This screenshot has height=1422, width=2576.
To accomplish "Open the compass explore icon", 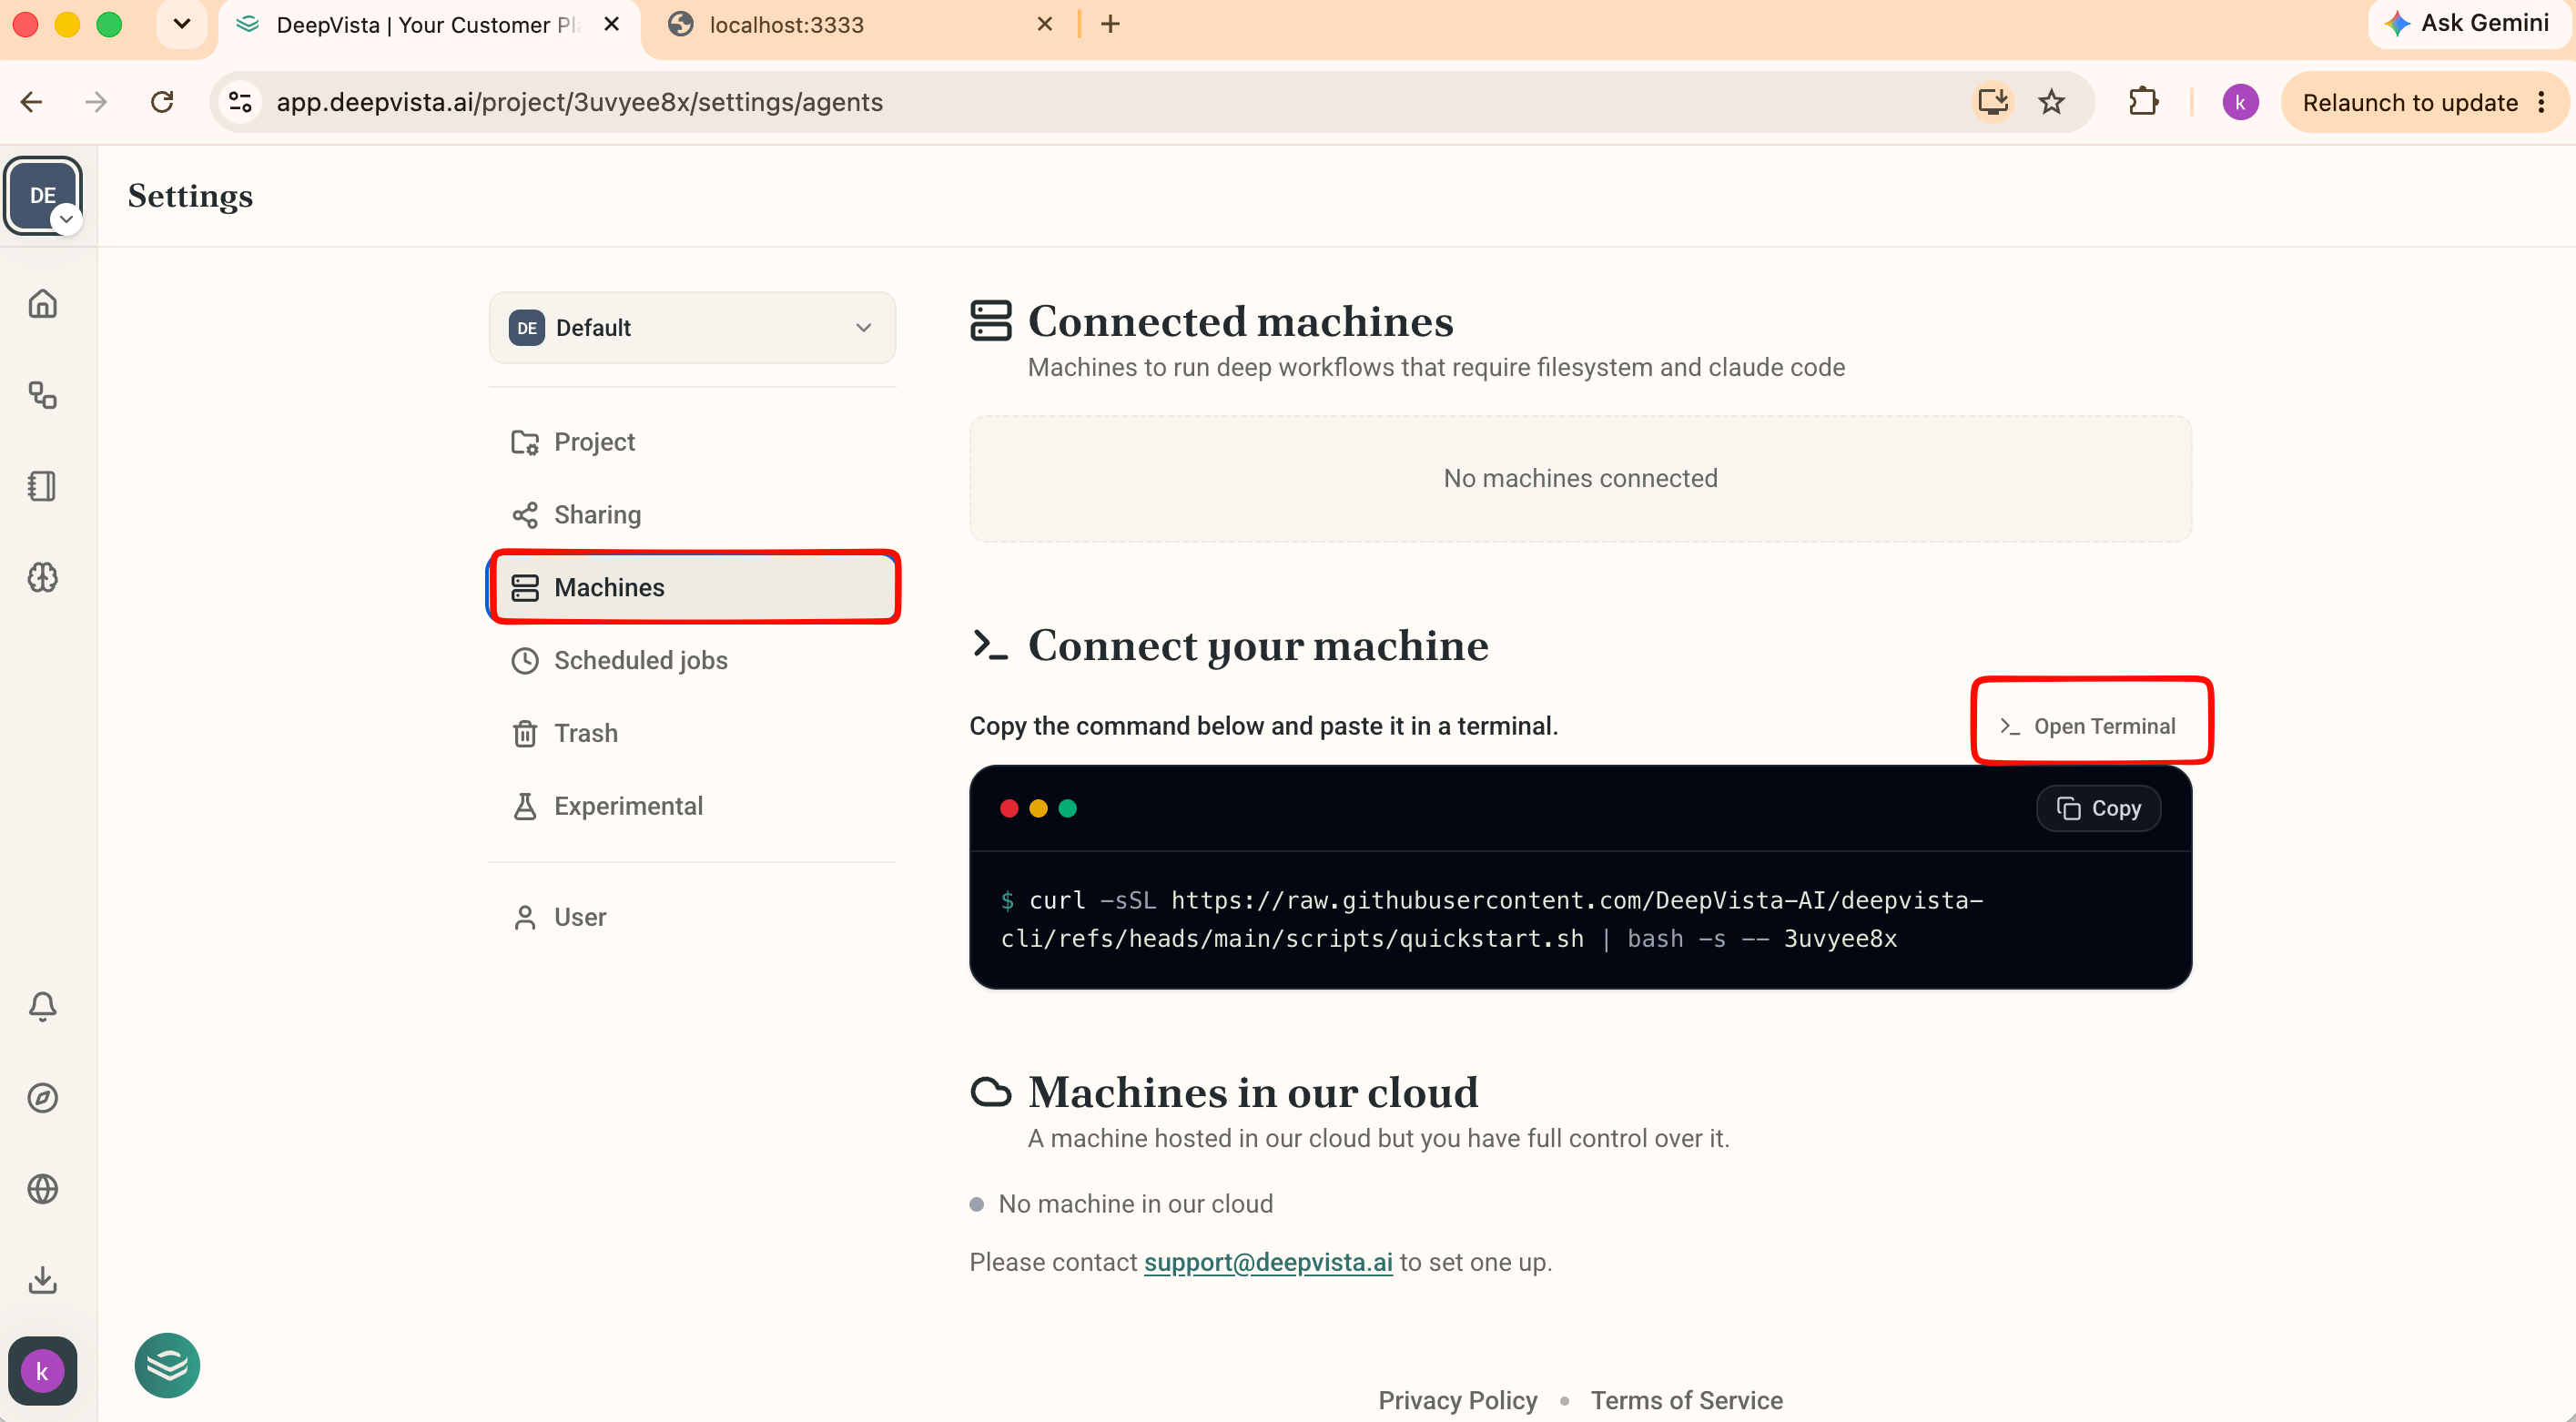I will point(42,1098).
